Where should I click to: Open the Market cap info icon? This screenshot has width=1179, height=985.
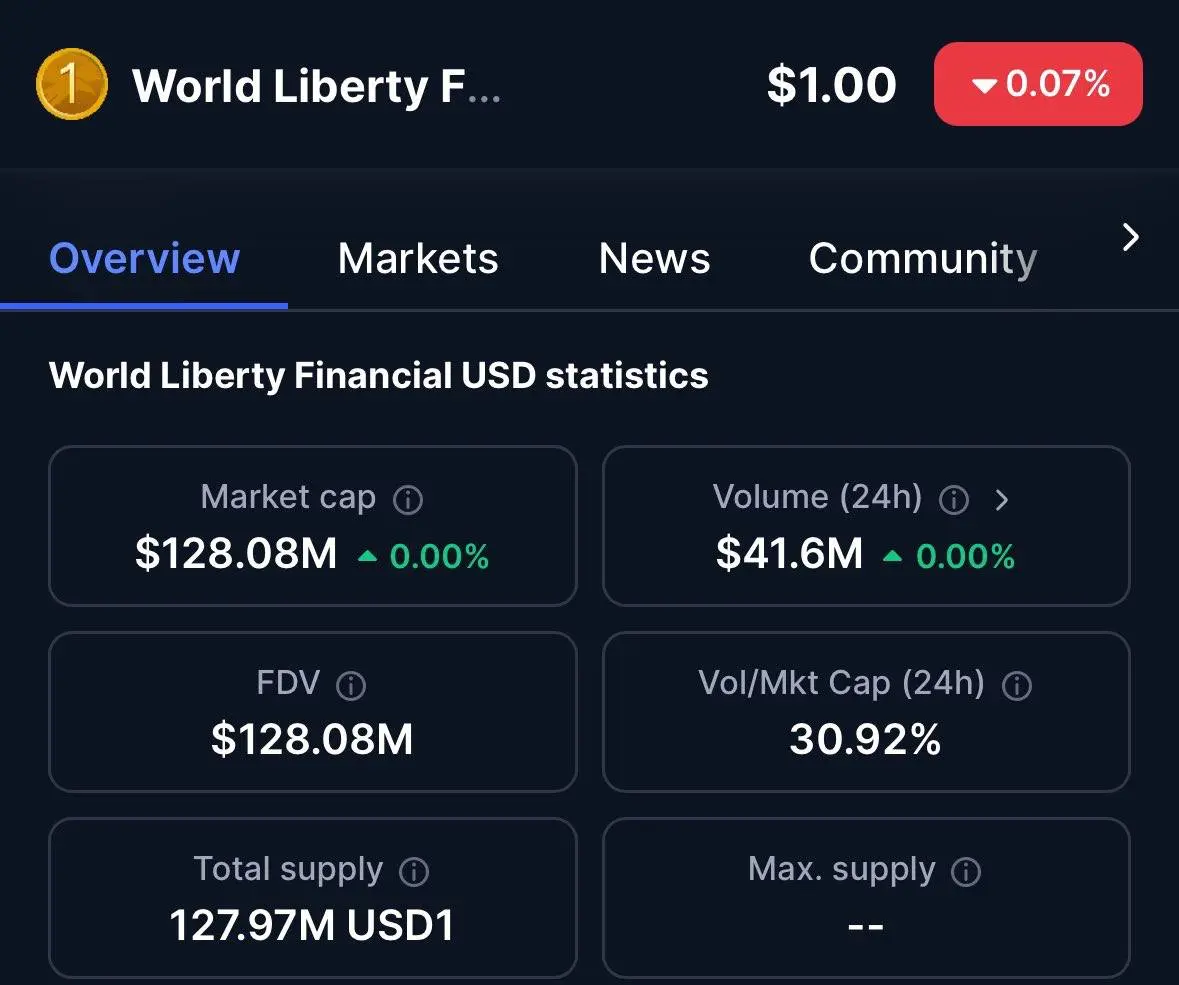(x=408, y=499)
